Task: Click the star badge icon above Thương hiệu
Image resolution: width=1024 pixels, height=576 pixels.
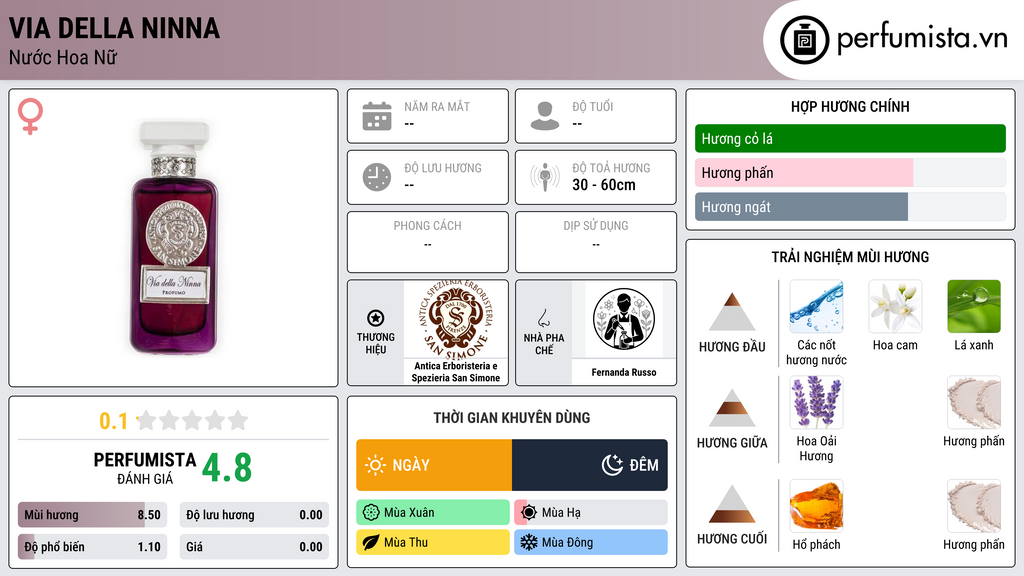Action: 376,318
